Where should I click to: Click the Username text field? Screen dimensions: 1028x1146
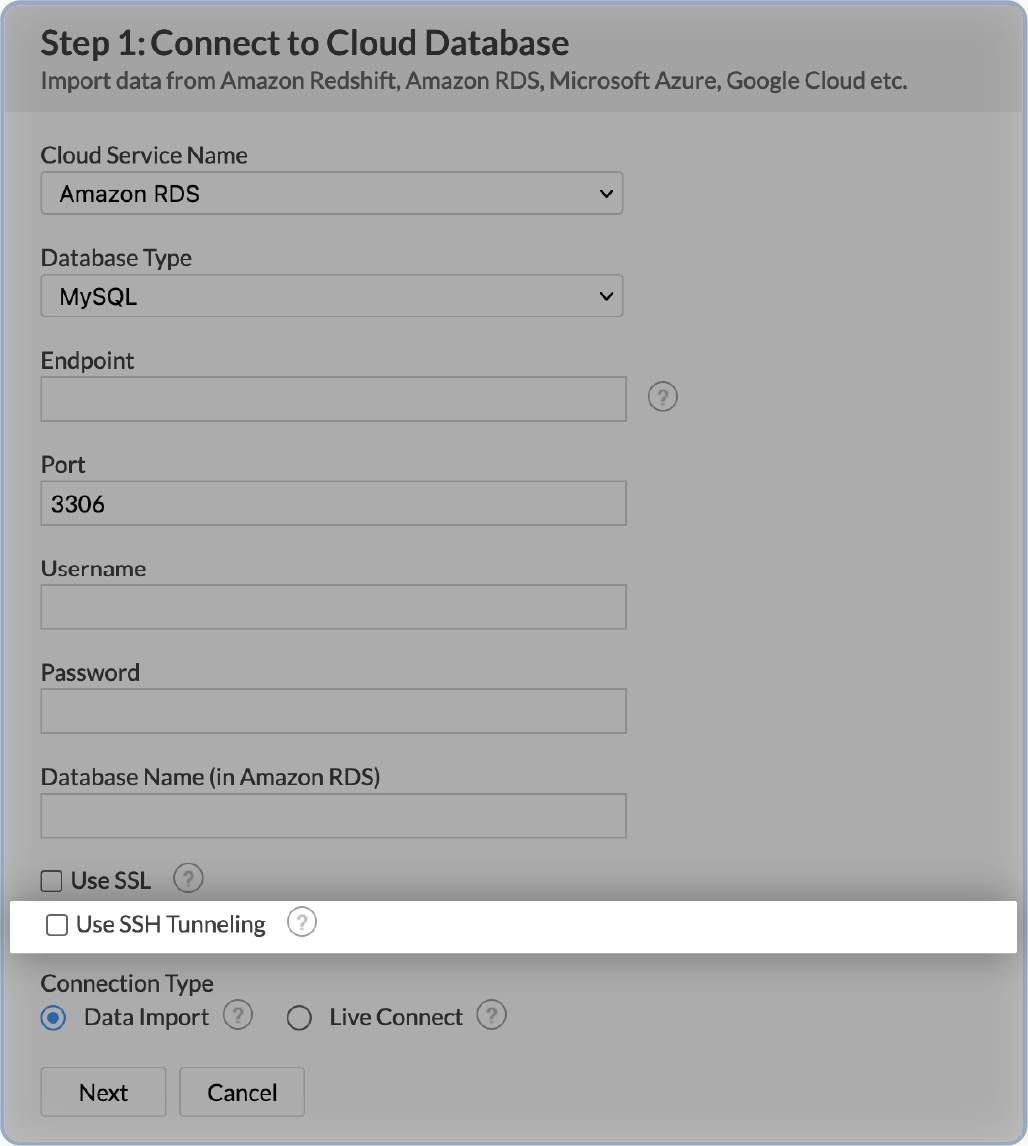pos(332,607)
